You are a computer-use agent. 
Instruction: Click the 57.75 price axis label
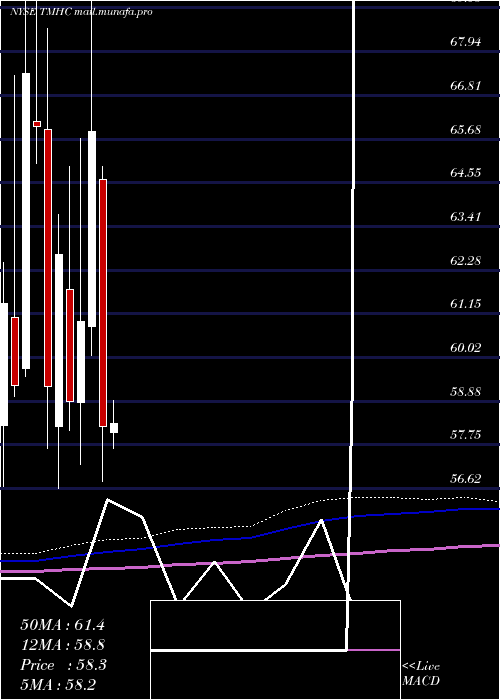pos(466,434)
